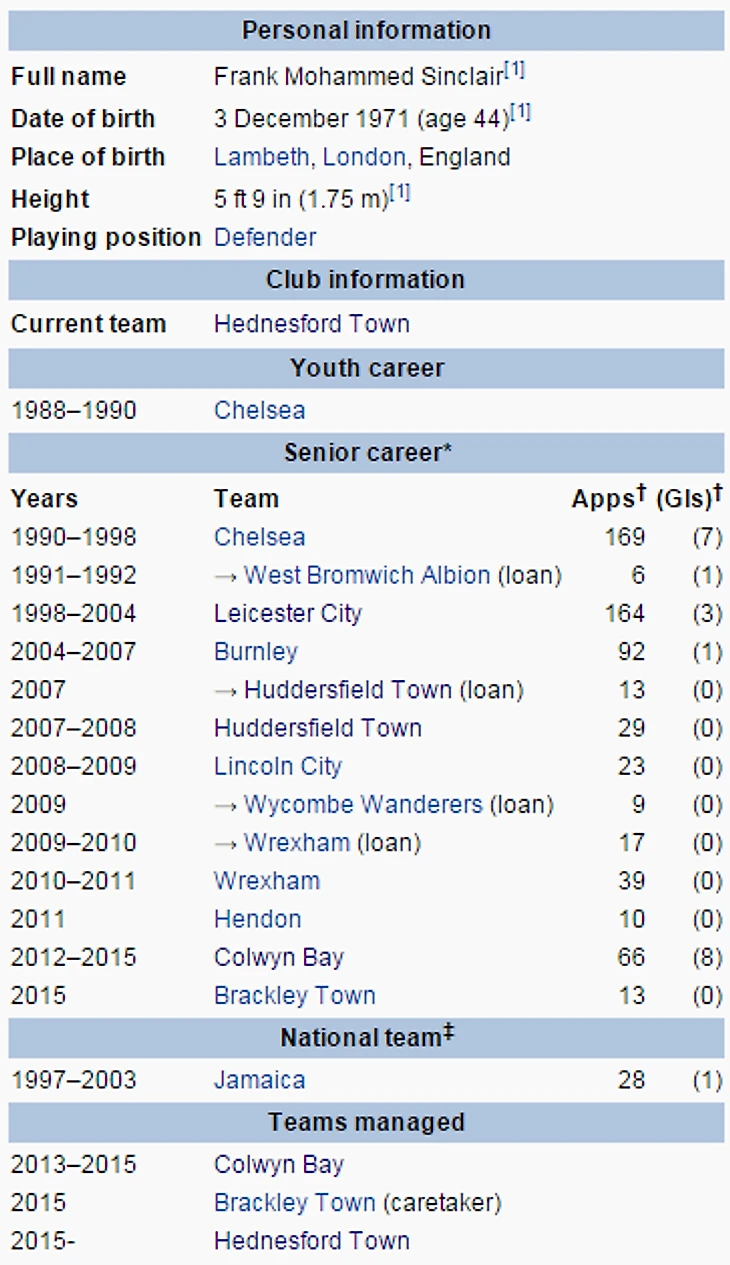Click citation [1] beside the height
The height and width of the screenshot is (1265, 730).
pos(400,193)
